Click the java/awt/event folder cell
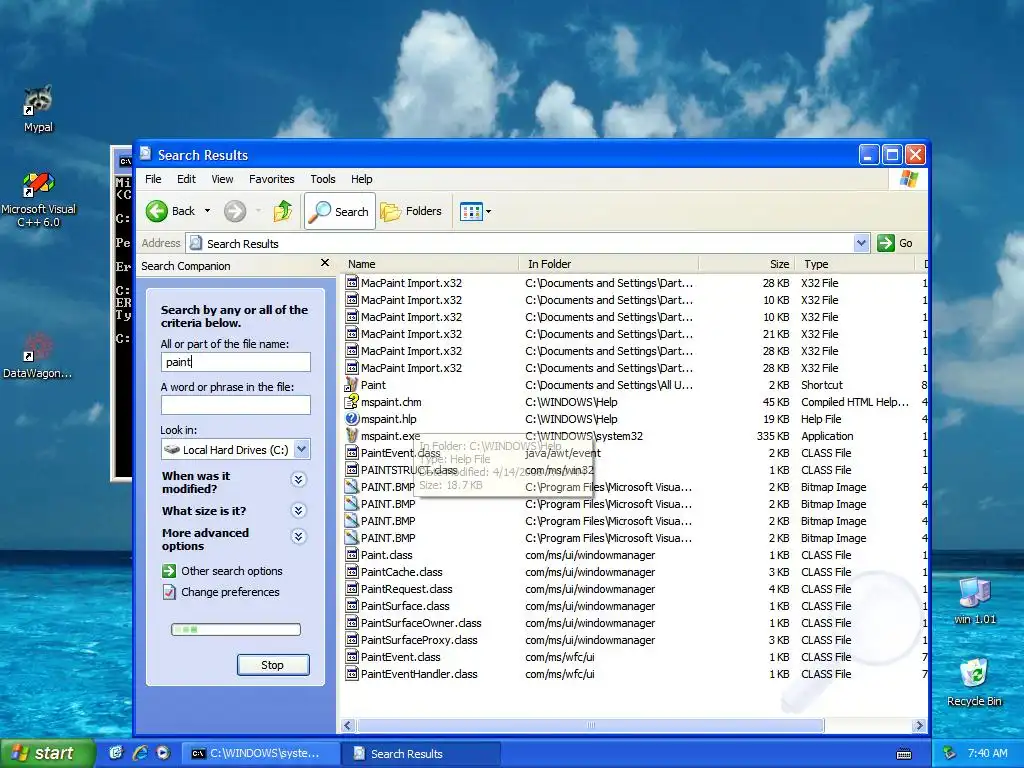Image resolution: width=1024 pixels, height=768 pixels. (x=563, y=453)
